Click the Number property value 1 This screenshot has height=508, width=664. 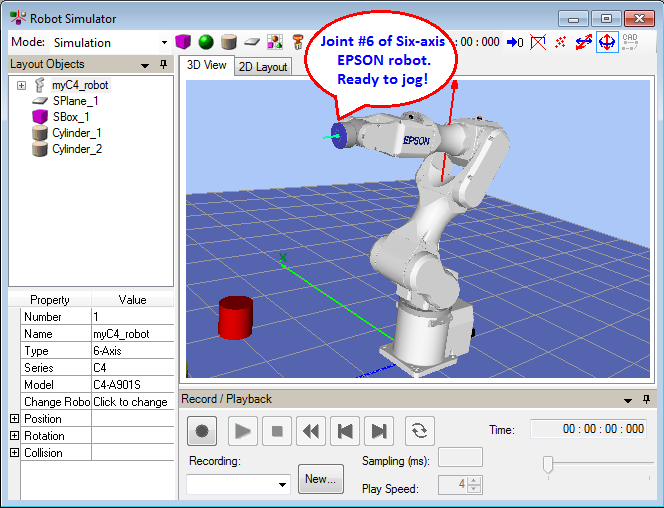pyautogui.click(x=133, y=317)
